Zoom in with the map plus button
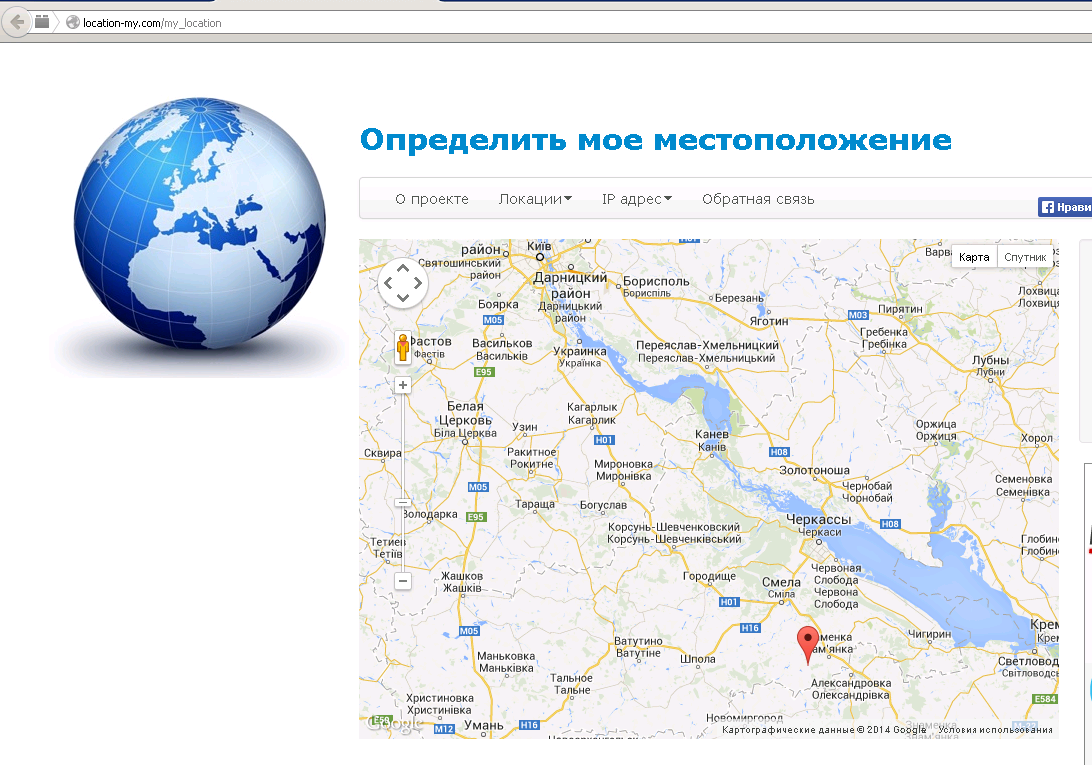Screen dimensions: 1092x765 point(403,385)
